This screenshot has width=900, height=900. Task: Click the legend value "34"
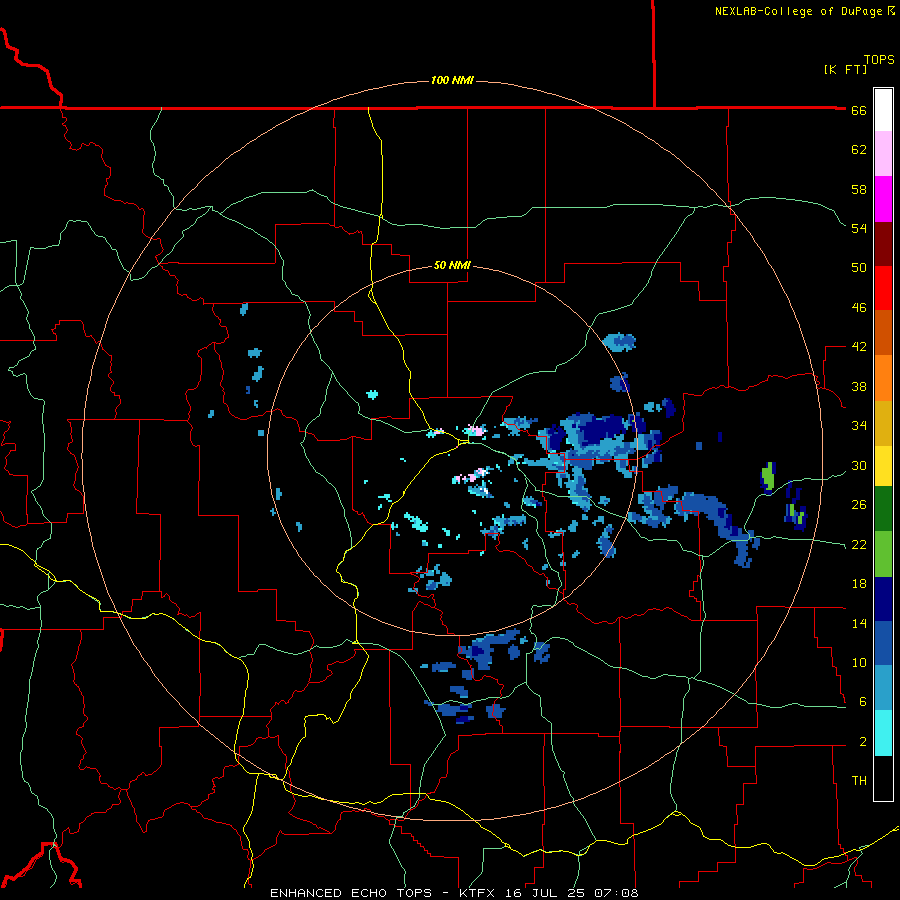859,425
